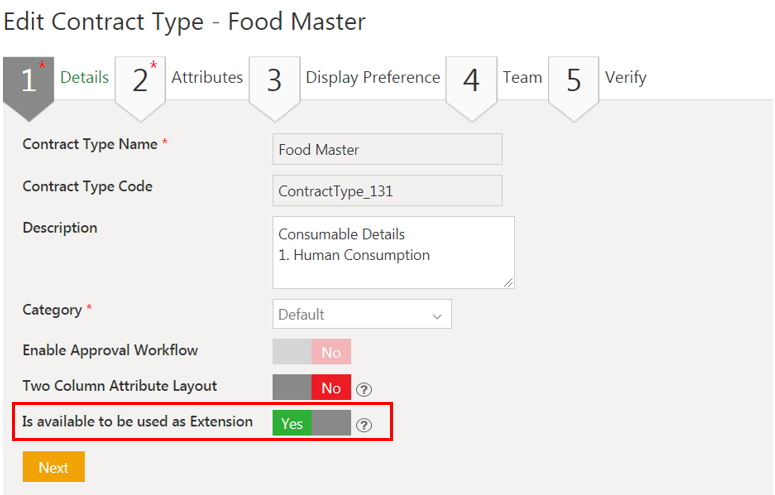The width and height of the screenshot is (775, 495).
Task: Toggle Two Column Attribute Layout switch
Action: tap(311, 388)
